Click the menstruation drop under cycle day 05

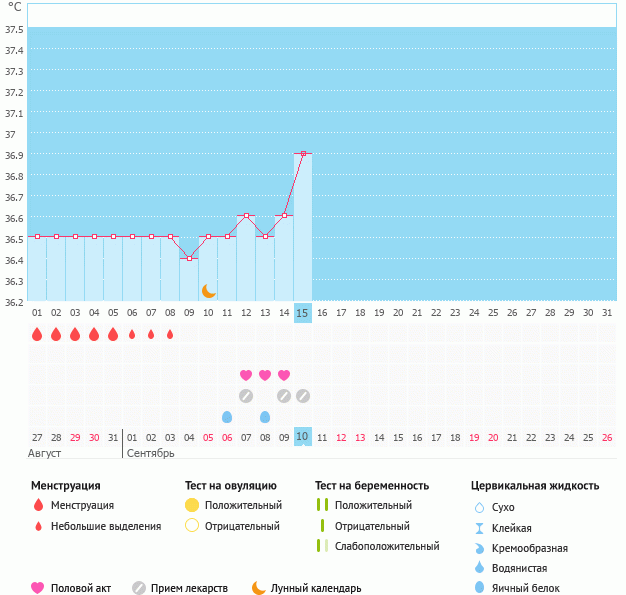tap(113, 334)
